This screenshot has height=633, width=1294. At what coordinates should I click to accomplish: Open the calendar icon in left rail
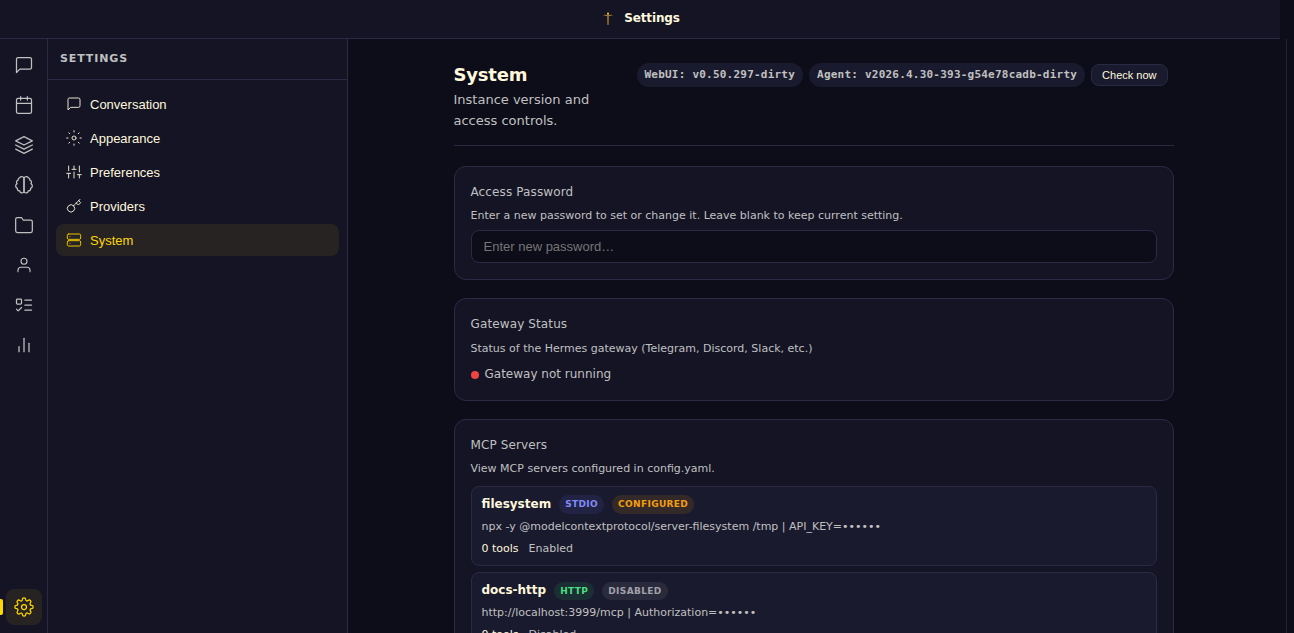[x=24, y=105]
